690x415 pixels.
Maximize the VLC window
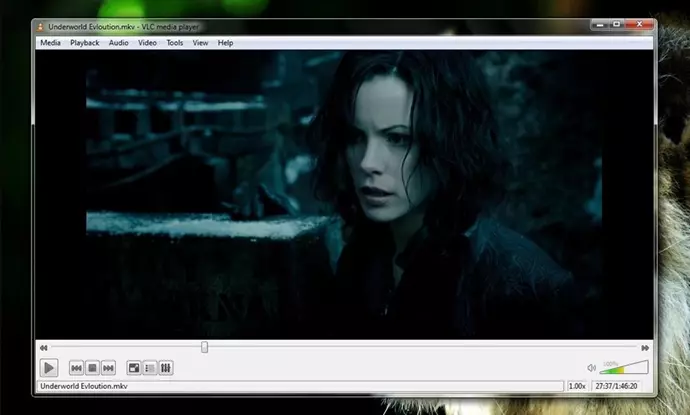click(616, 25)
